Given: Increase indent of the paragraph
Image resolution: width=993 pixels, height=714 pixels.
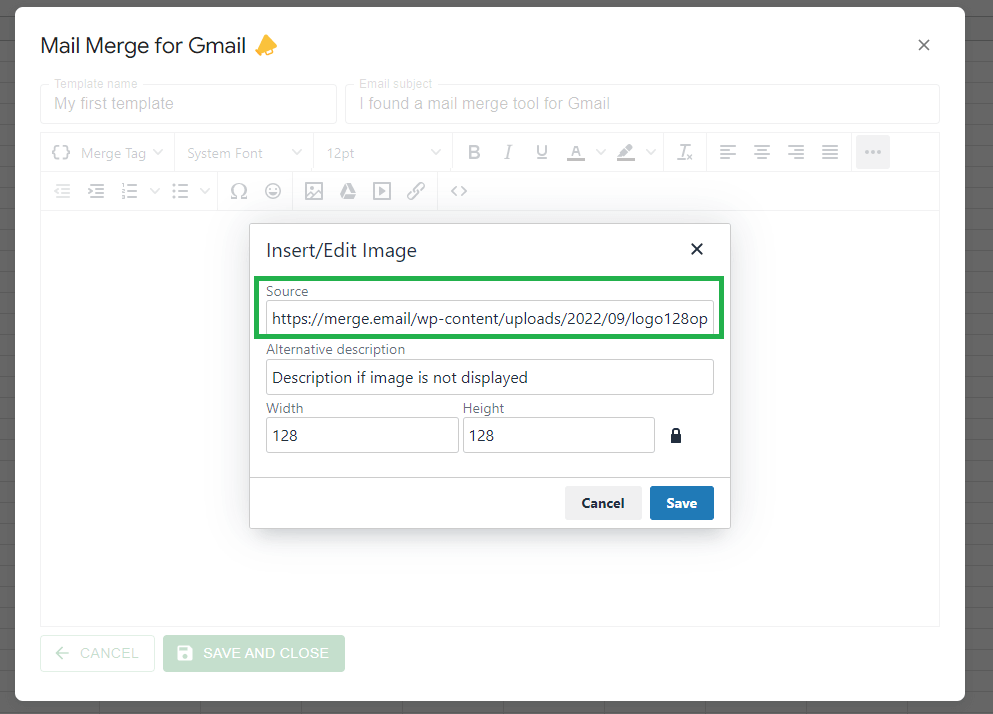Looking at the screenshot, I should tap(96, 191).
